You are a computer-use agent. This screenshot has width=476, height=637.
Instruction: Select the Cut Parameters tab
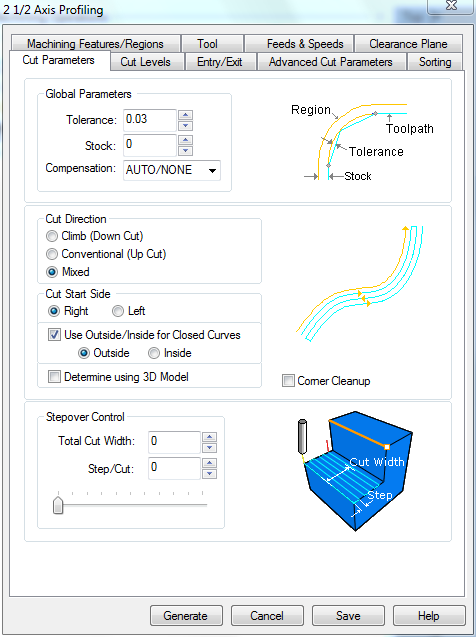click(58, 60)
